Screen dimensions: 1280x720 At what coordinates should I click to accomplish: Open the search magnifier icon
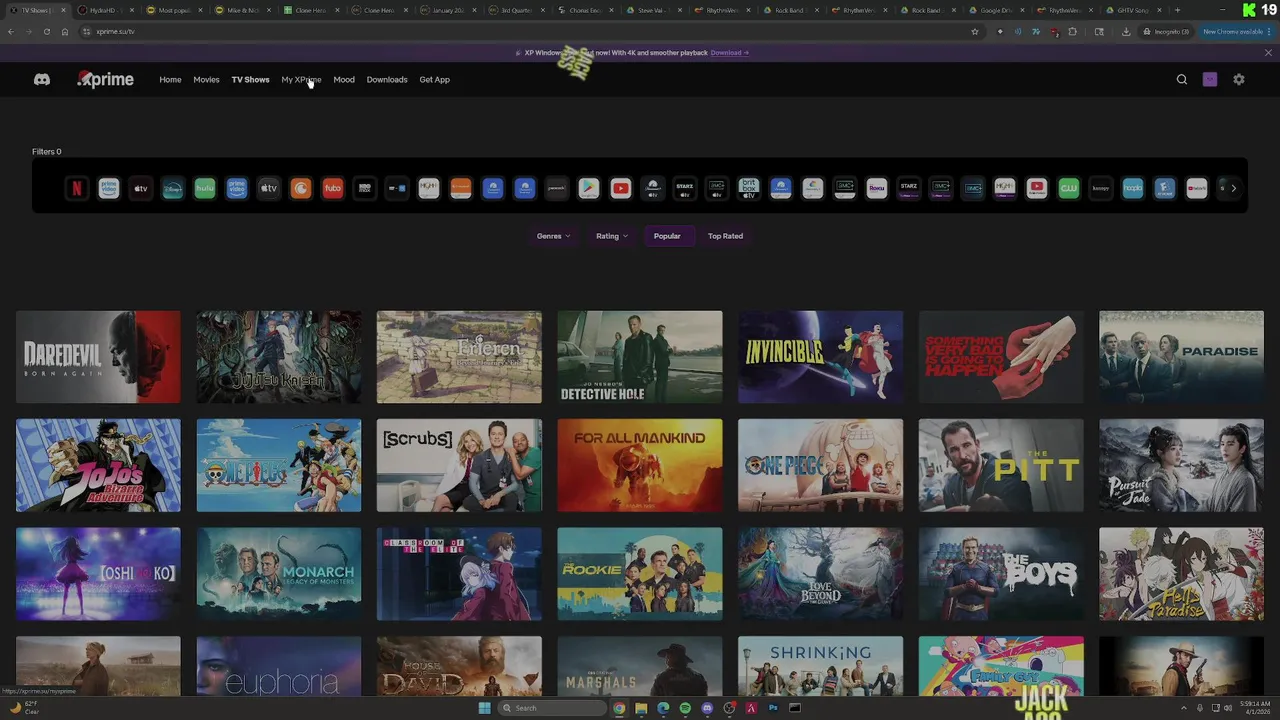tap(1182, 79)
